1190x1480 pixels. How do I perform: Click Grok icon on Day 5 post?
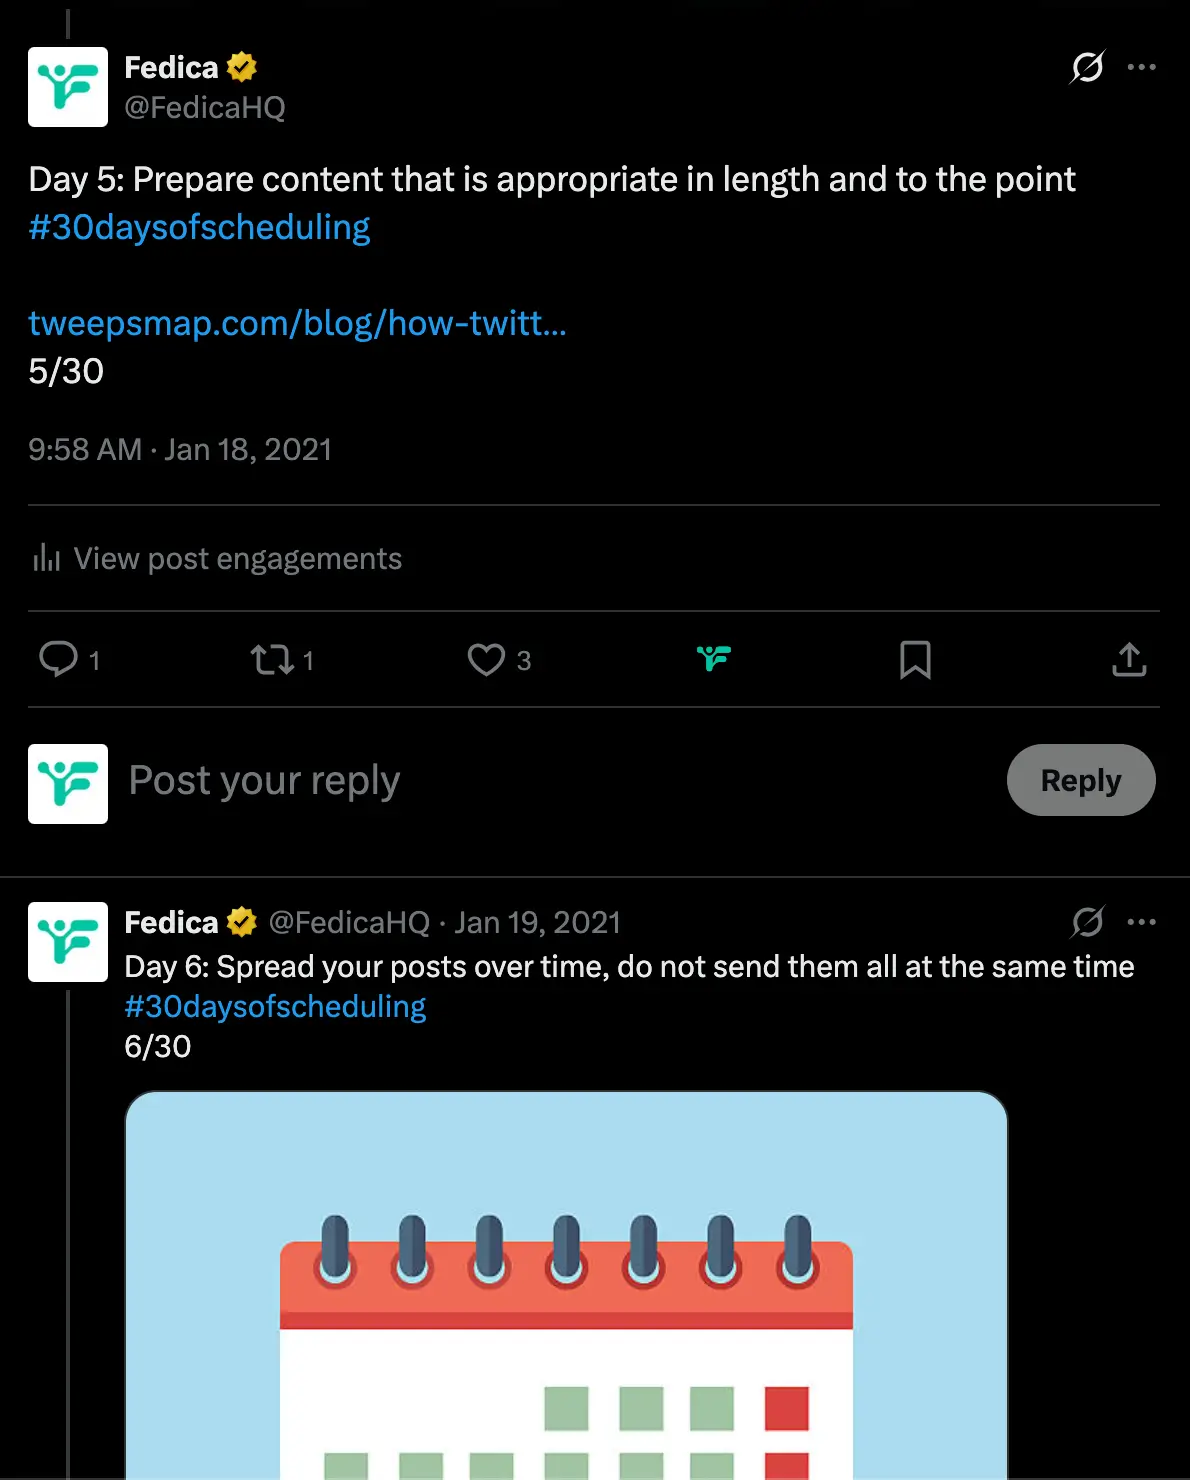coord(1087,67)
